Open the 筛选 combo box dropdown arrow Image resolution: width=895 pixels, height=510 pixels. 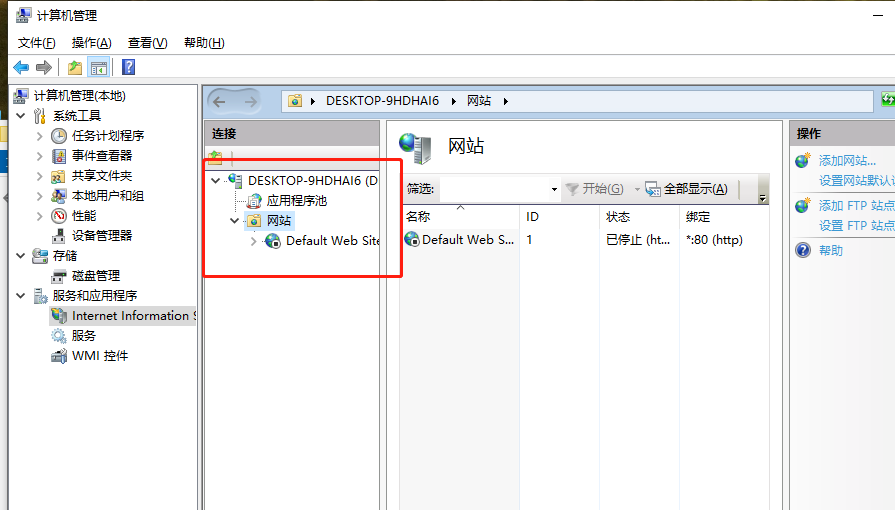554,189
